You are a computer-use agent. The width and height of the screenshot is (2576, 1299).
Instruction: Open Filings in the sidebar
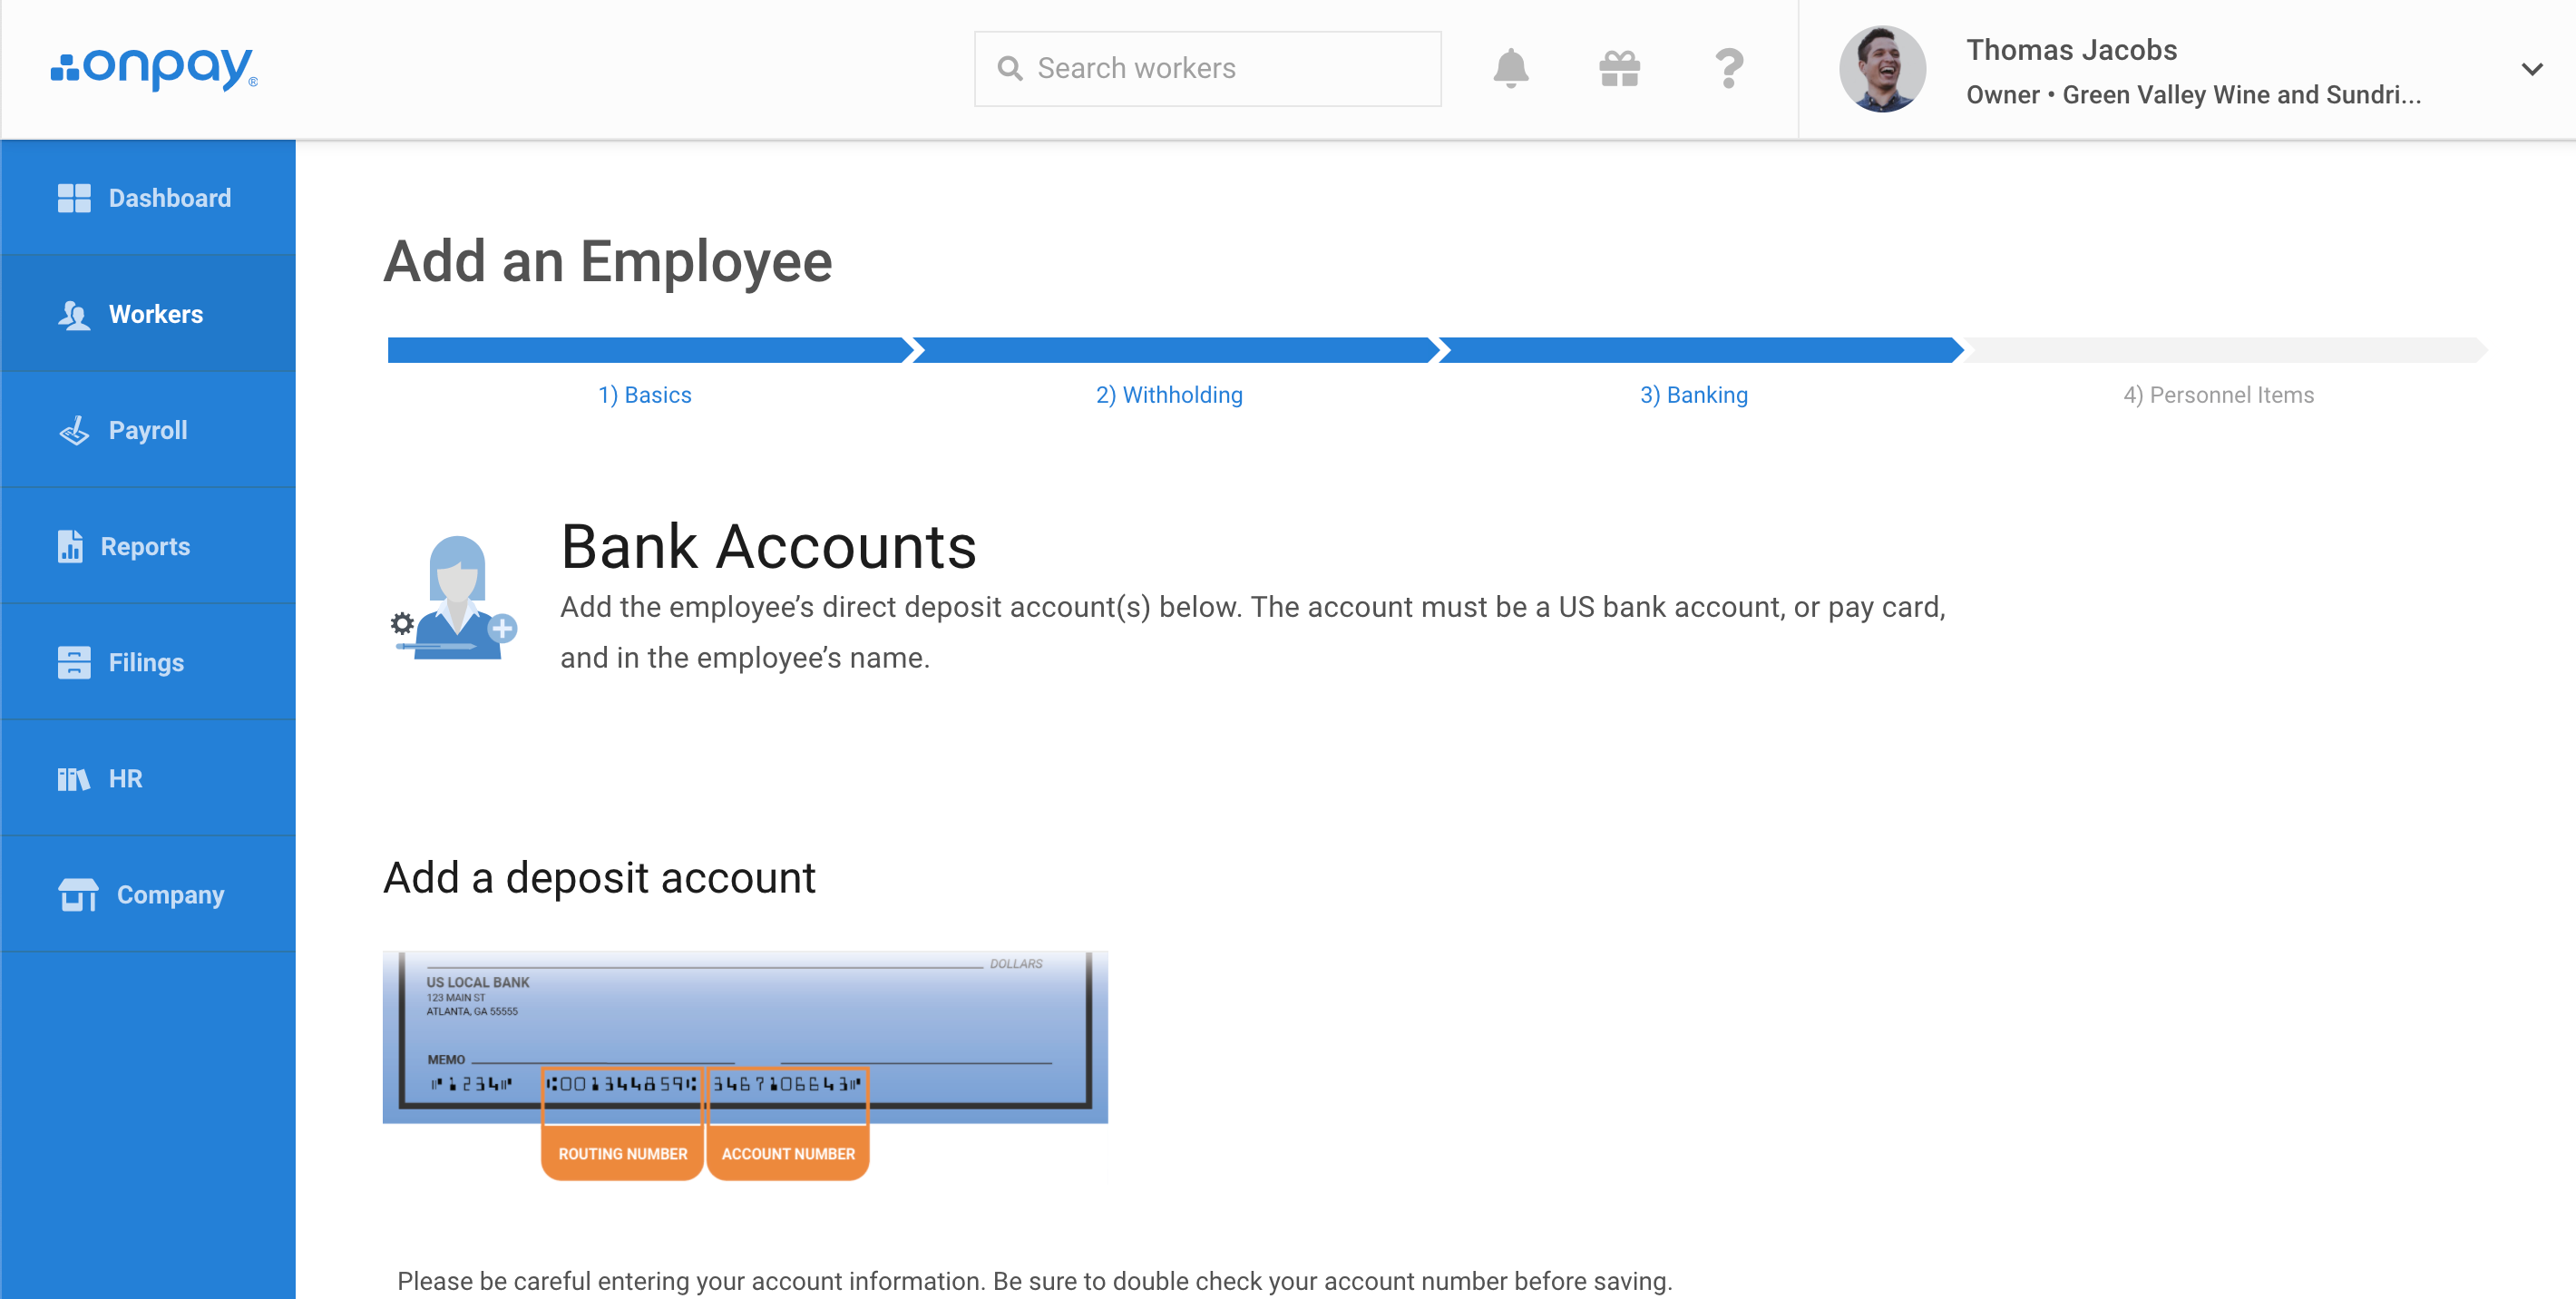click(148, 662)
